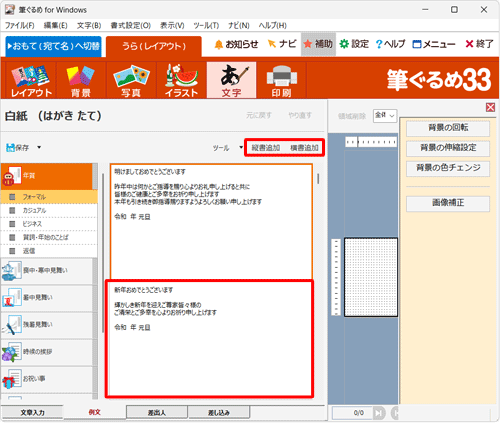The image size is (500, 425).
Task: Click 背景の色チェンジ button
Action: pos(448,168)
